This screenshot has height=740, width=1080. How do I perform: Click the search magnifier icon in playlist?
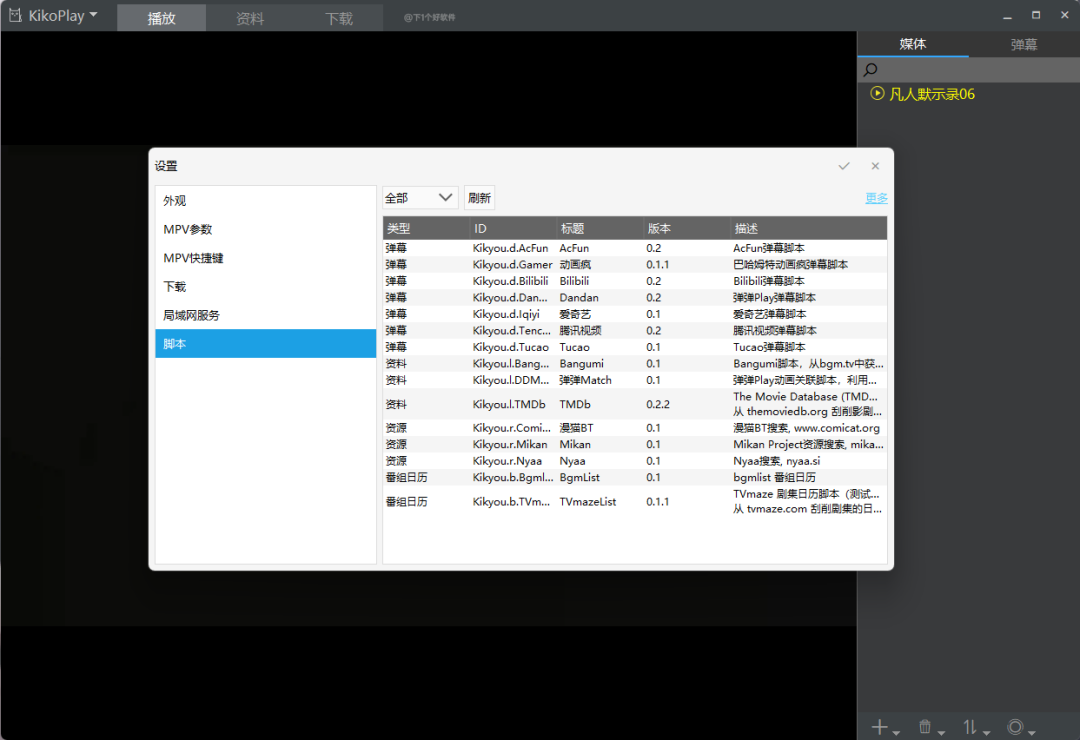870,70
